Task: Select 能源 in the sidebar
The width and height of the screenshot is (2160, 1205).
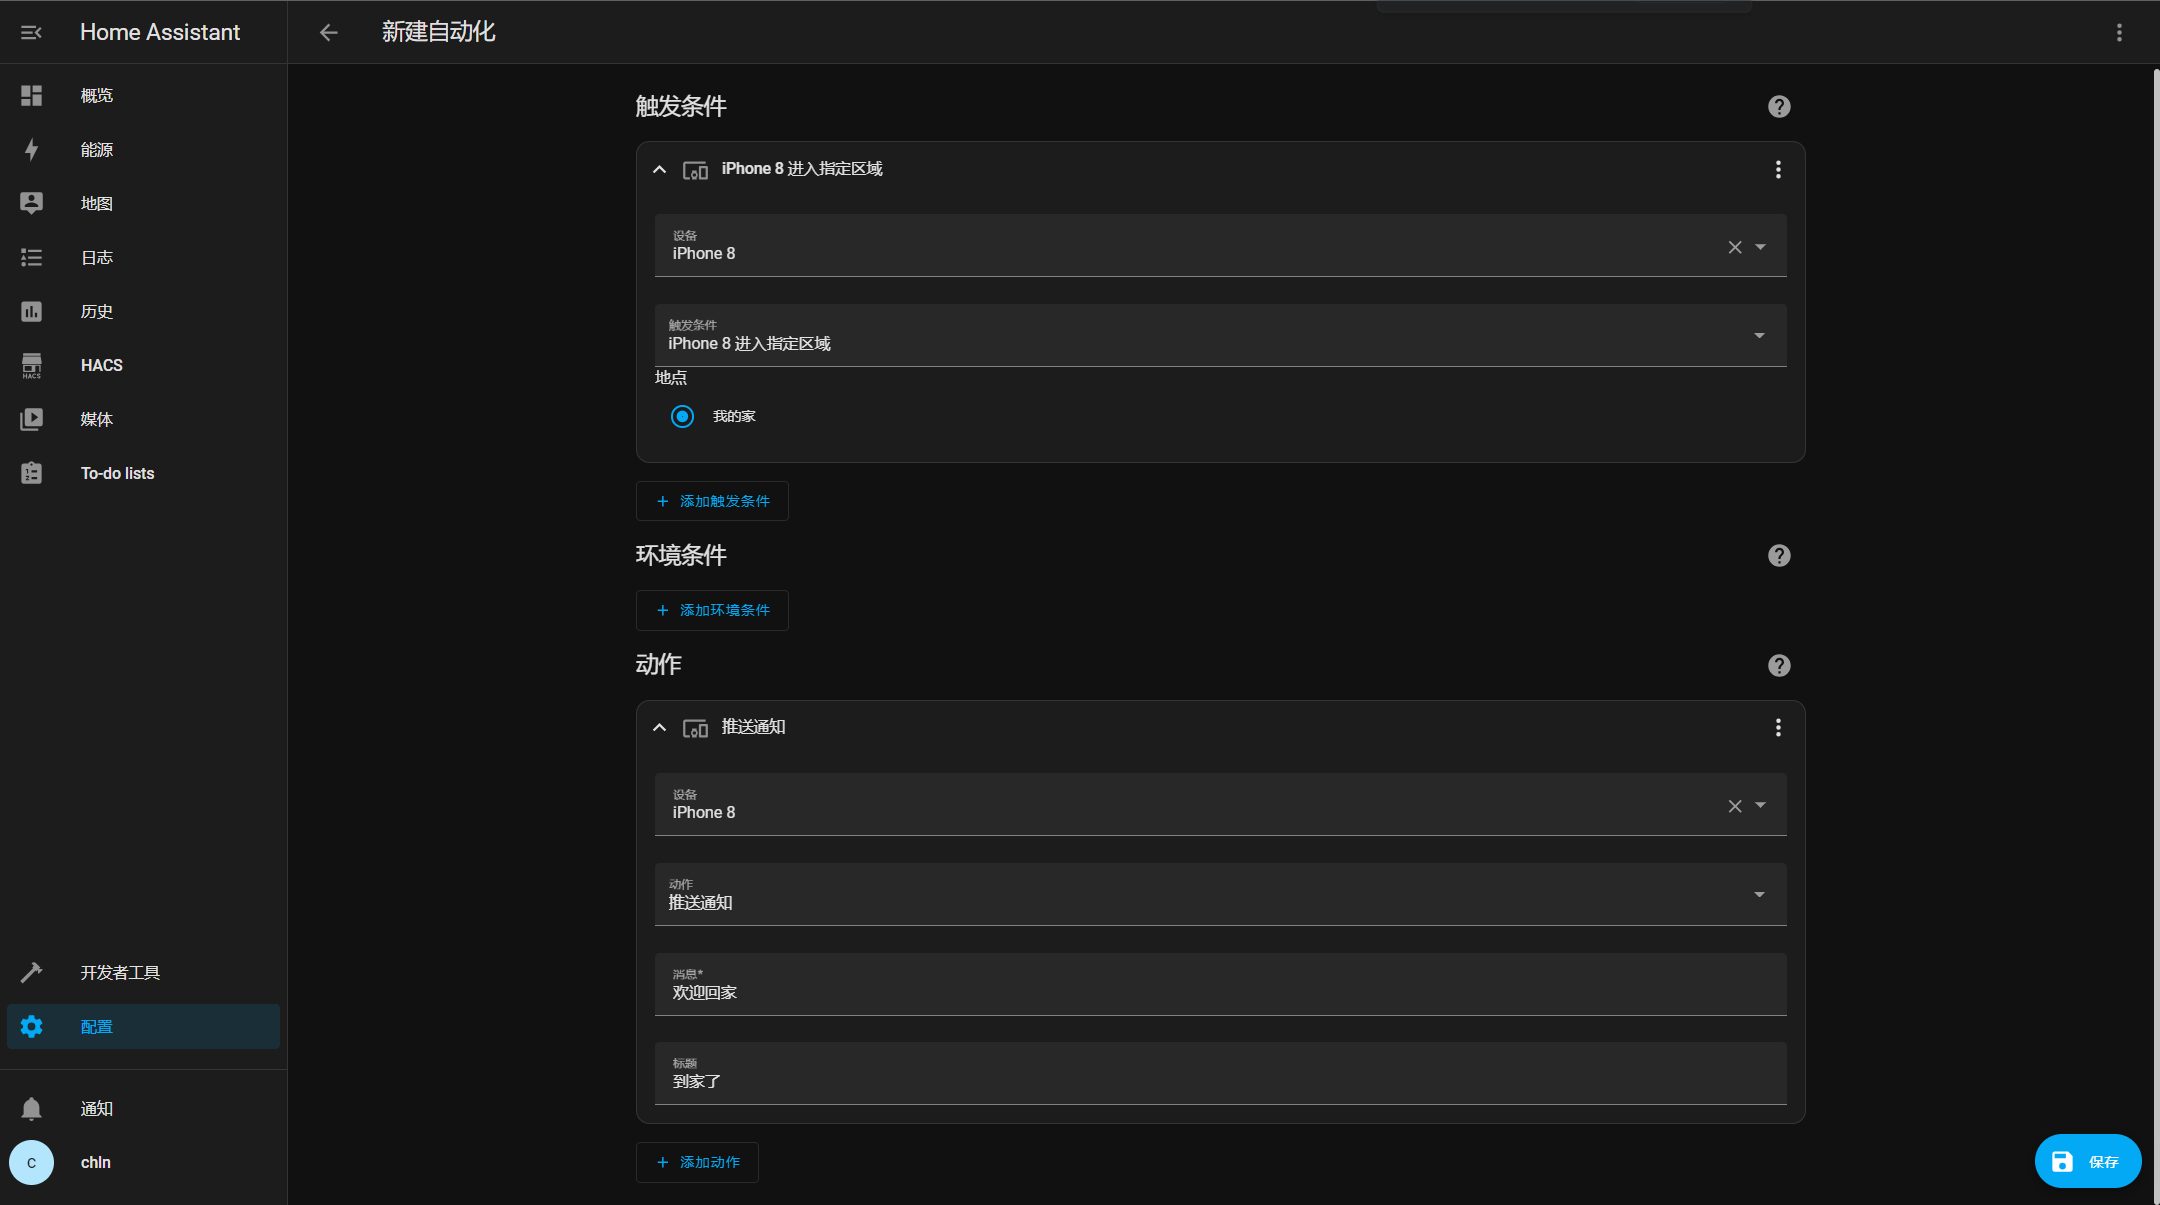Action: pos(143,149)
